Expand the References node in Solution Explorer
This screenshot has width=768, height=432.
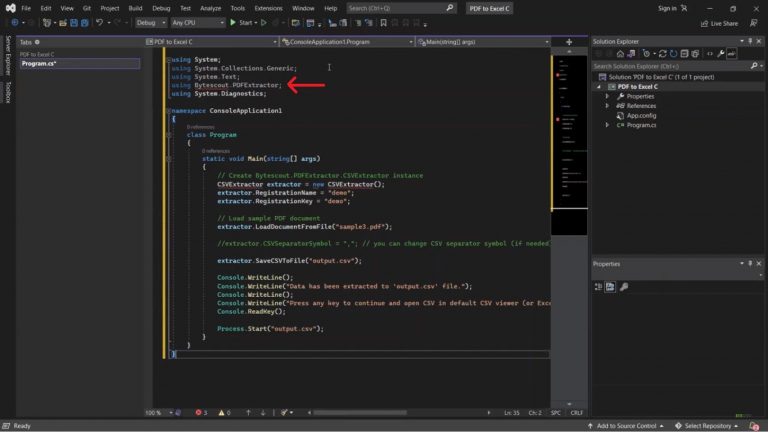pyautogui.click(x=607, y=105)
